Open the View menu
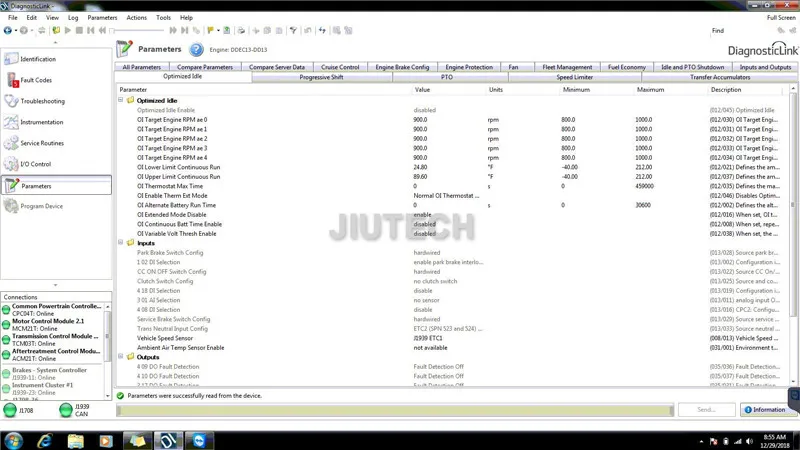800x450 pixels. coord(52,17)
